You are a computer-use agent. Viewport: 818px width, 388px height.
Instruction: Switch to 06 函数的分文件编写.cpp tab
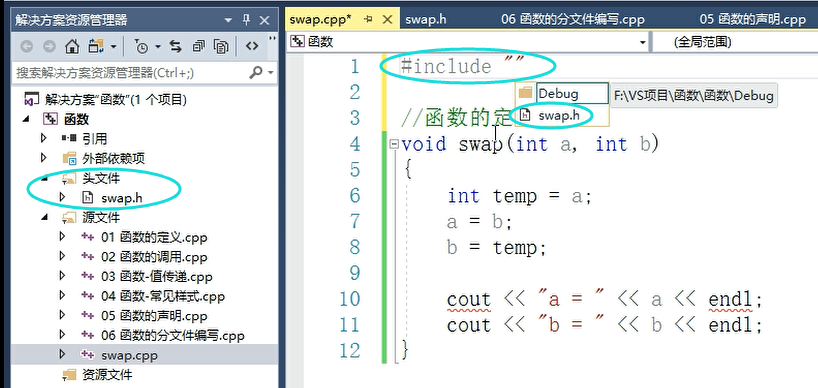click(x=573, y=20)
